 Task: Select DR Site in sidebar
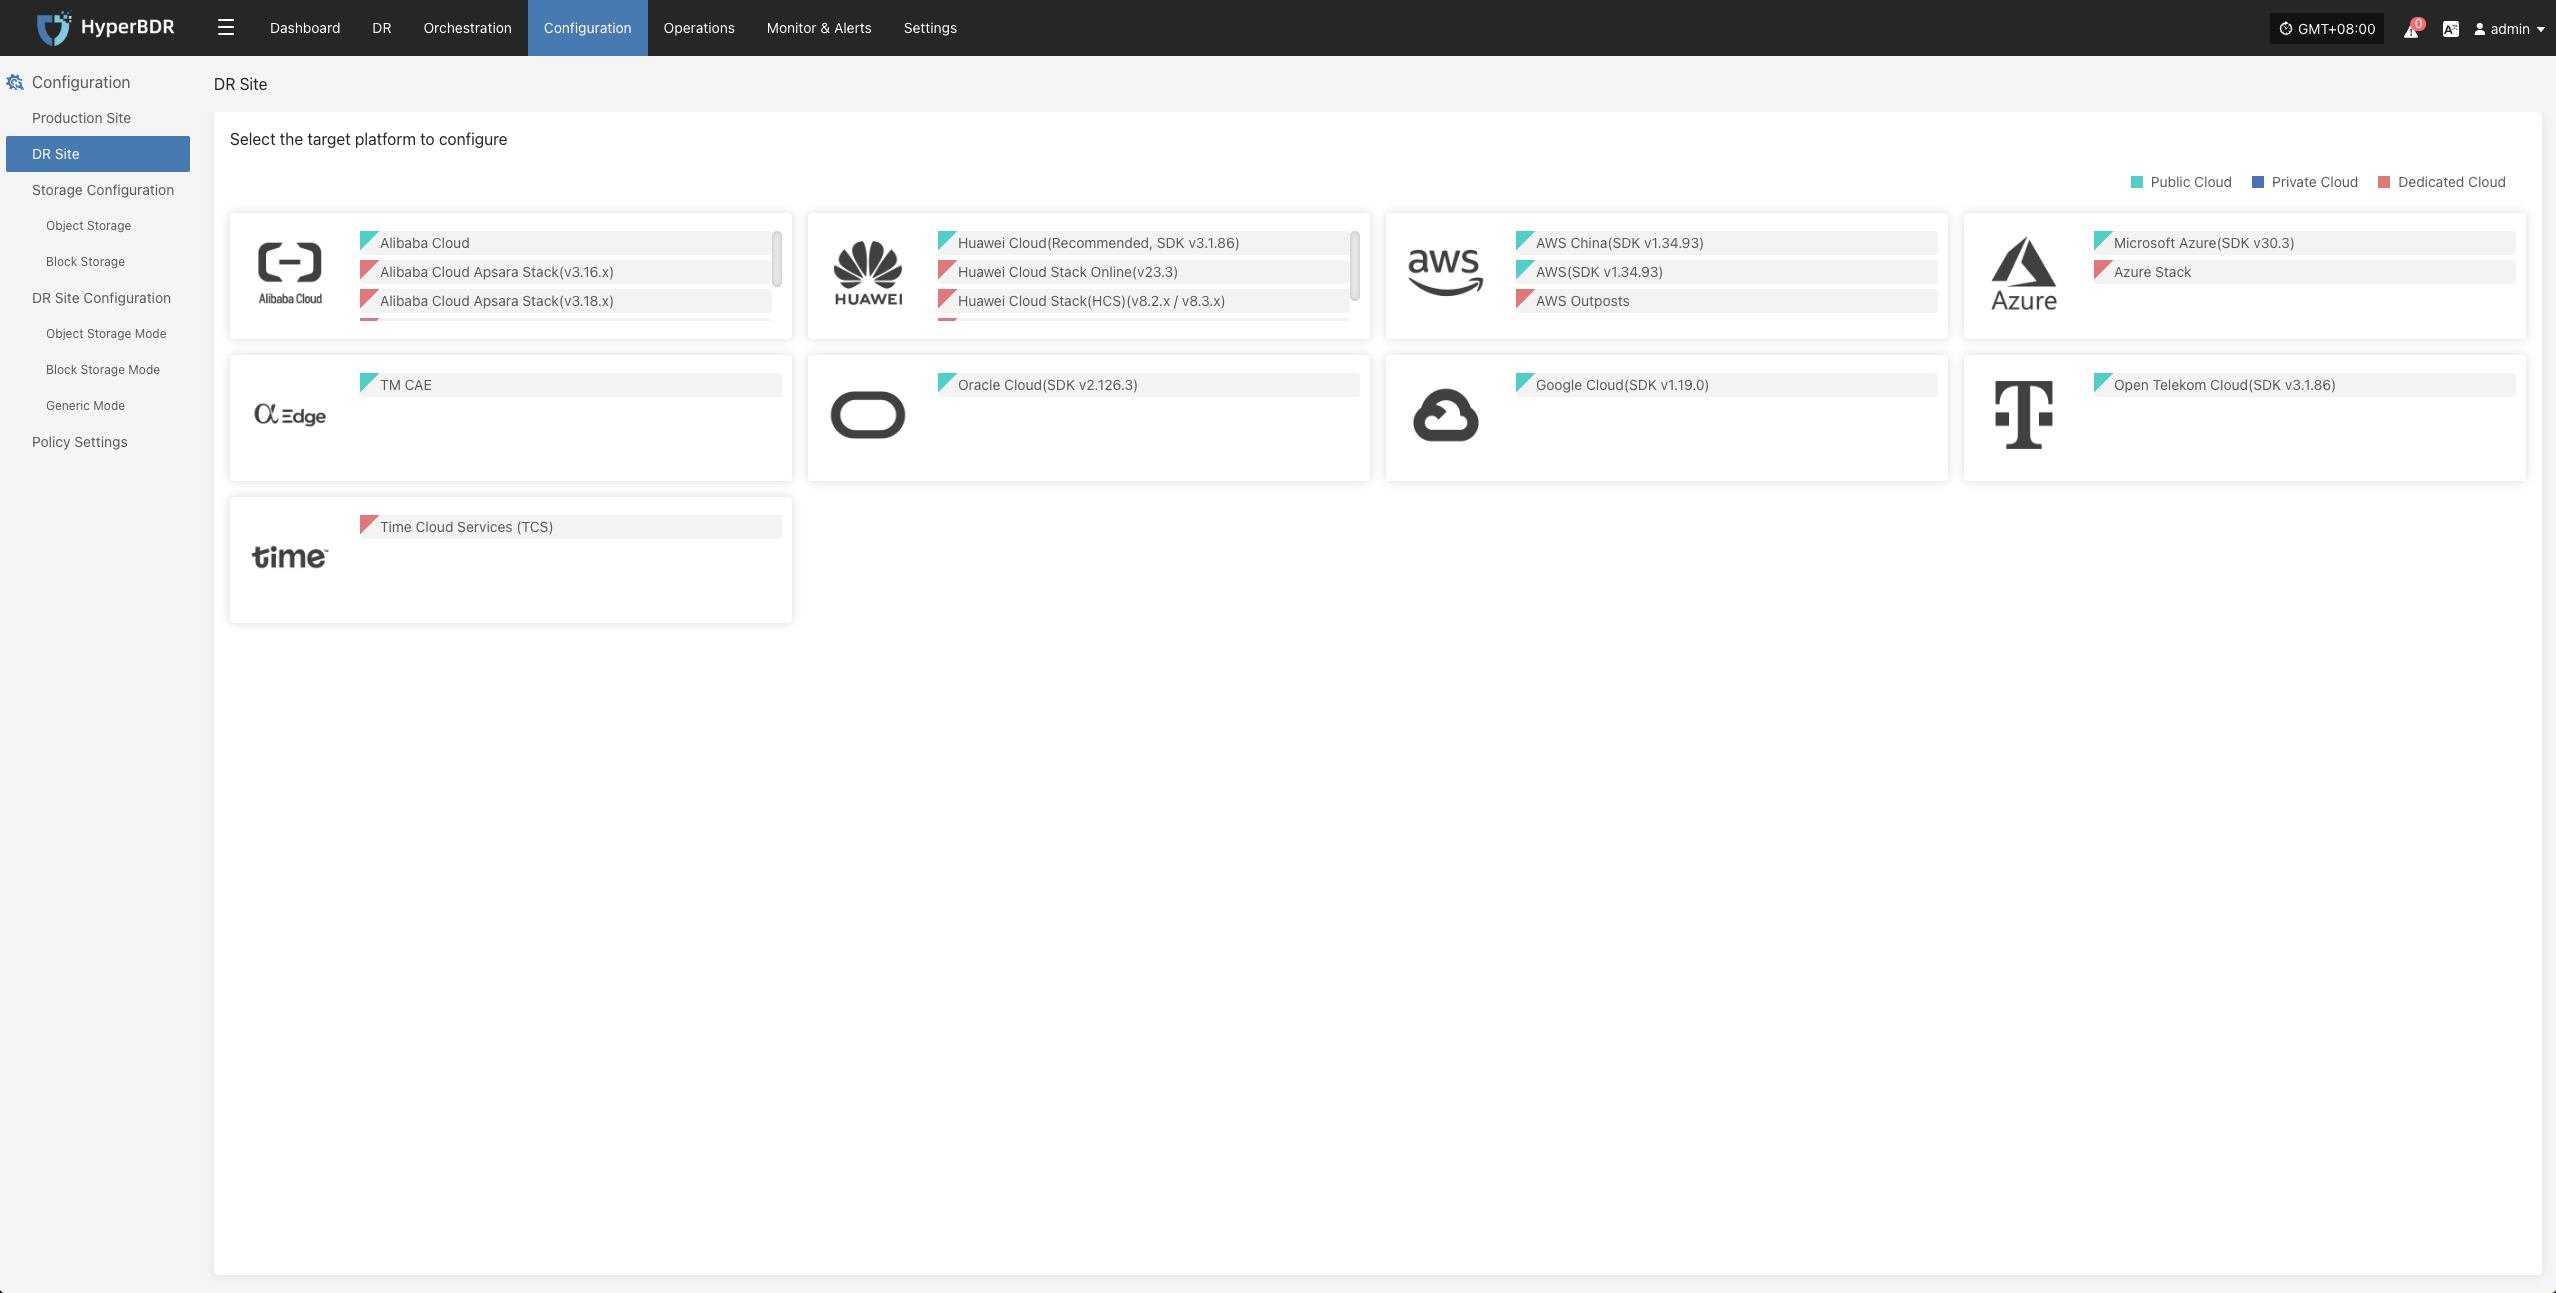tap(98, 154)
